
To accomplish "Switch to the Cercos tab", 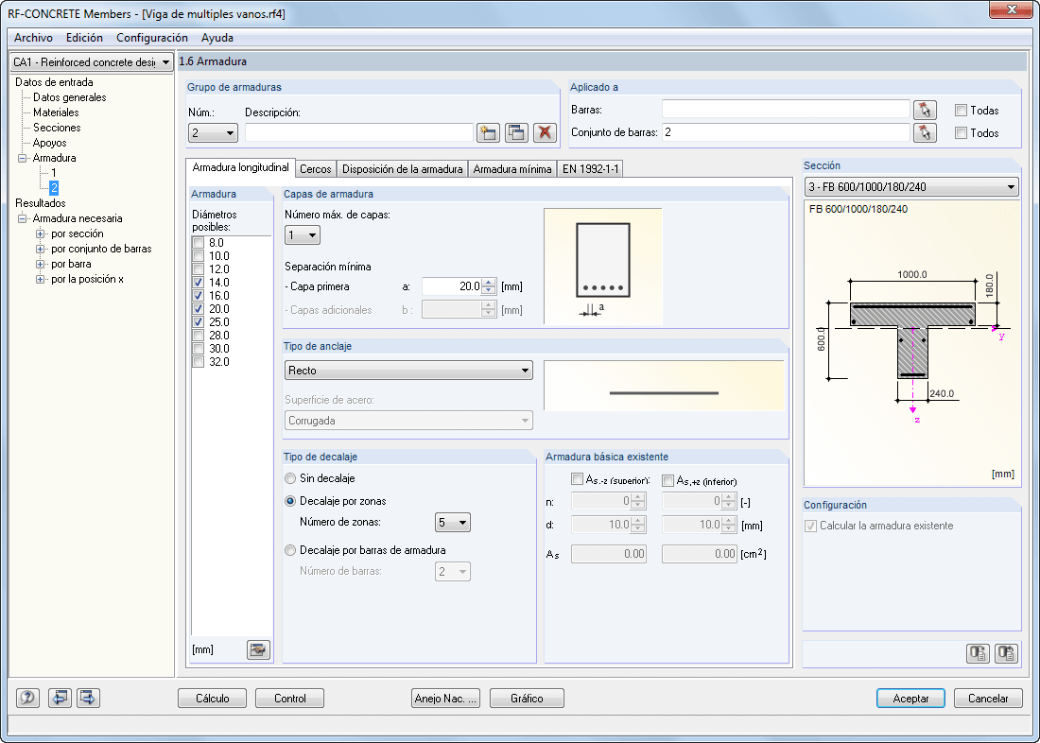I will tap(316, 169).
